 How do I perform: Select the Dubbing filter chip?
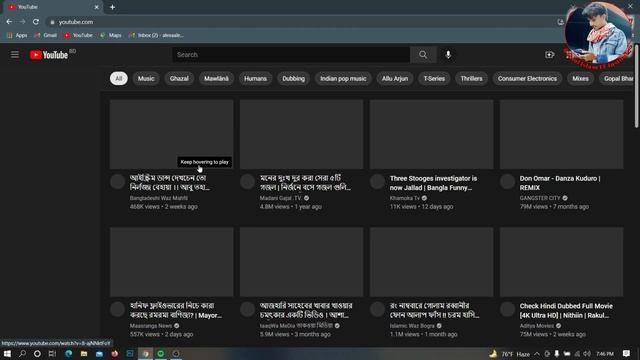293,78
